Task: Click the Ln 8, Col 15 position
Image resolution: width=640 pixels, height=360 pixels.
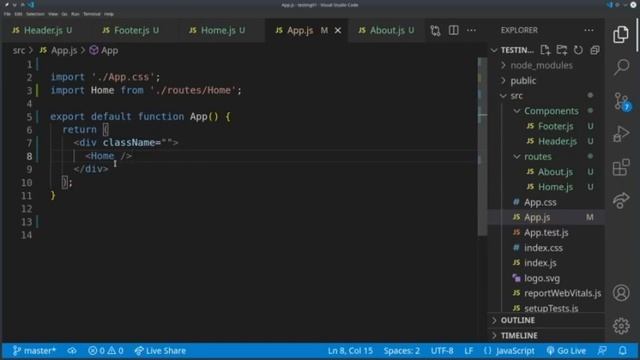Action: [350, 351]
